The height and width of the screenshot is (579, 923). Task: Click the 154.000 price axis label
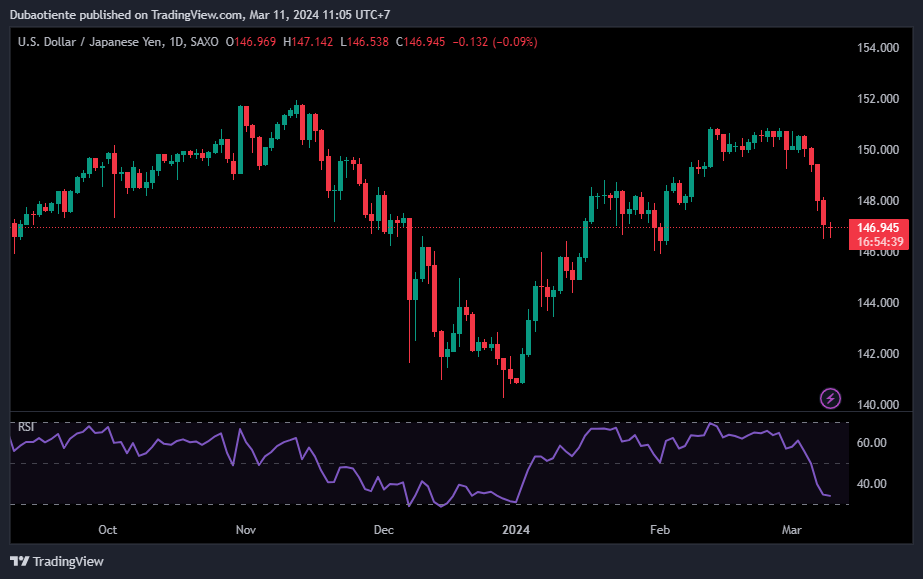point(878,48)
